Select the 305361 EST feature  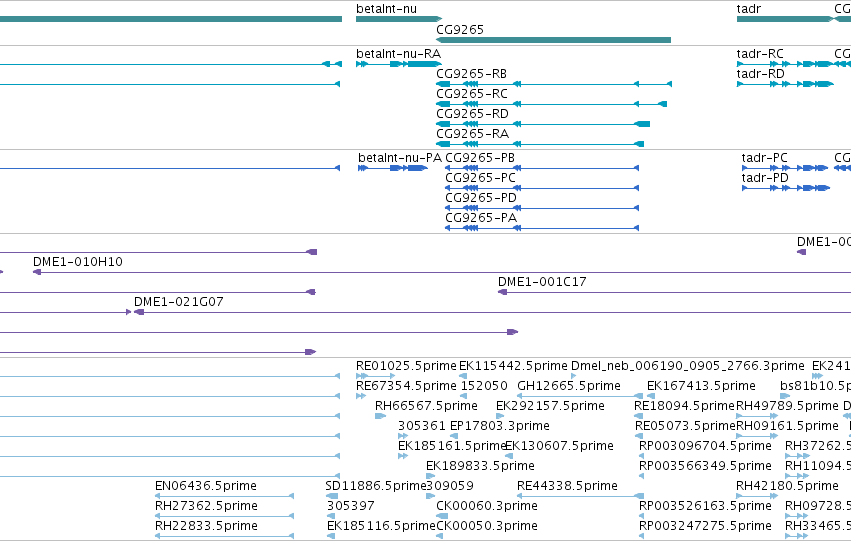point(403,436)
